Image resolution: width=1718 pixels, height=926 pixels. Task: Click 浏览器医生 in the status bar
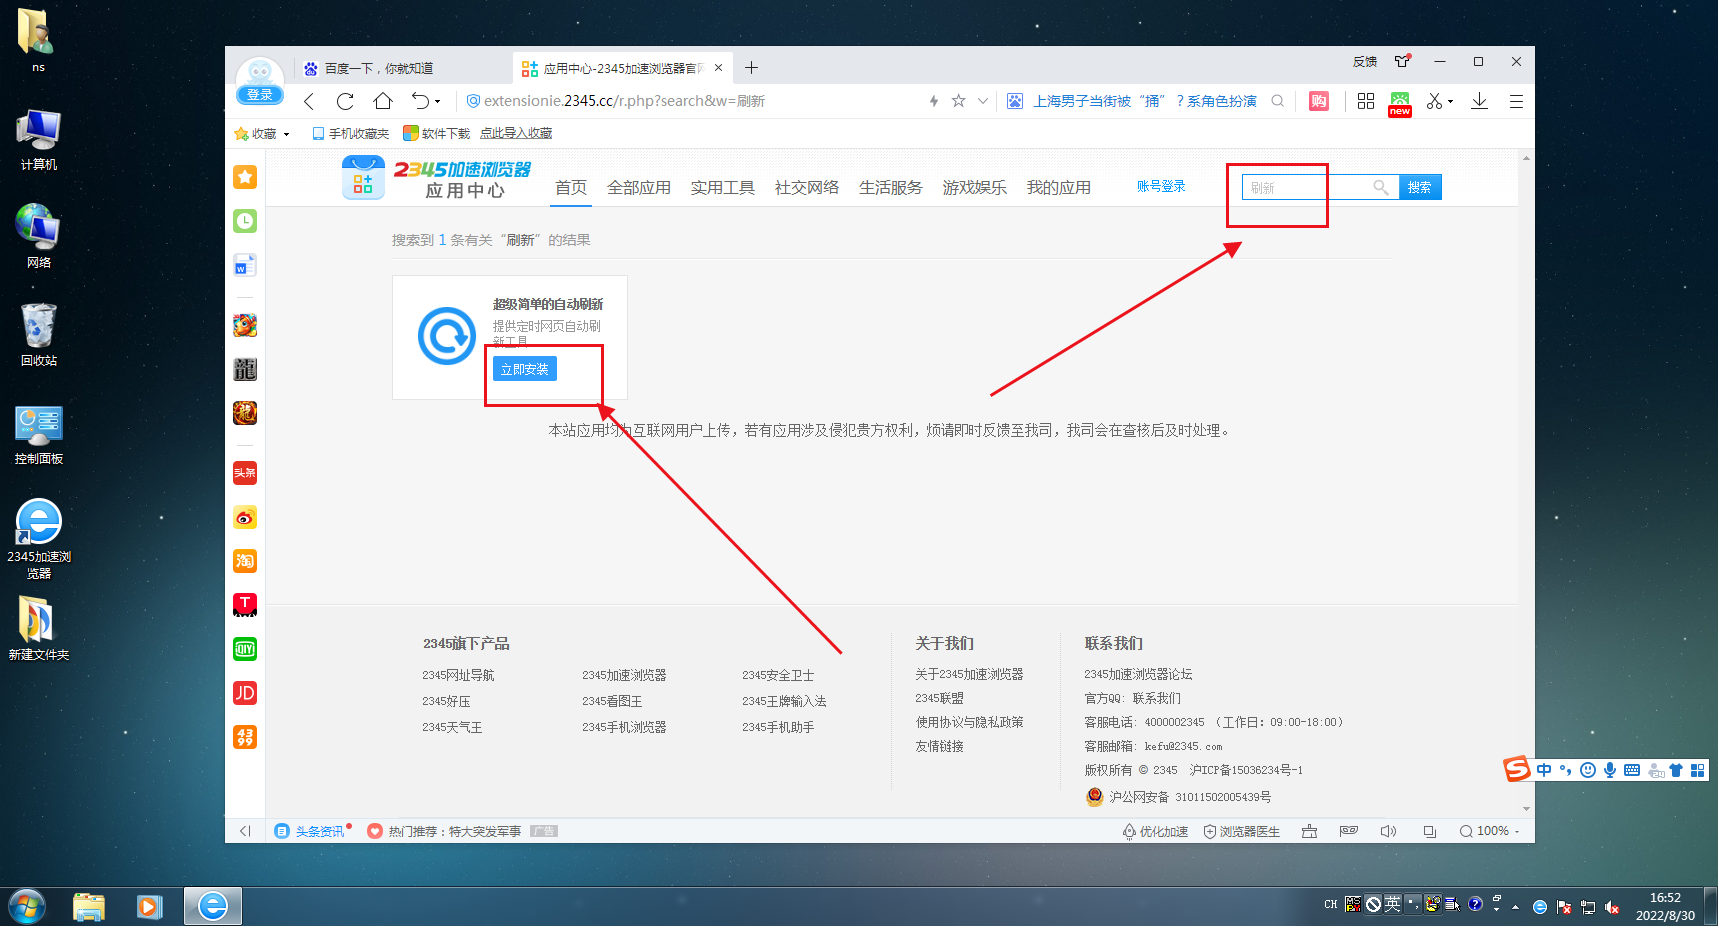coord(1241,831)
